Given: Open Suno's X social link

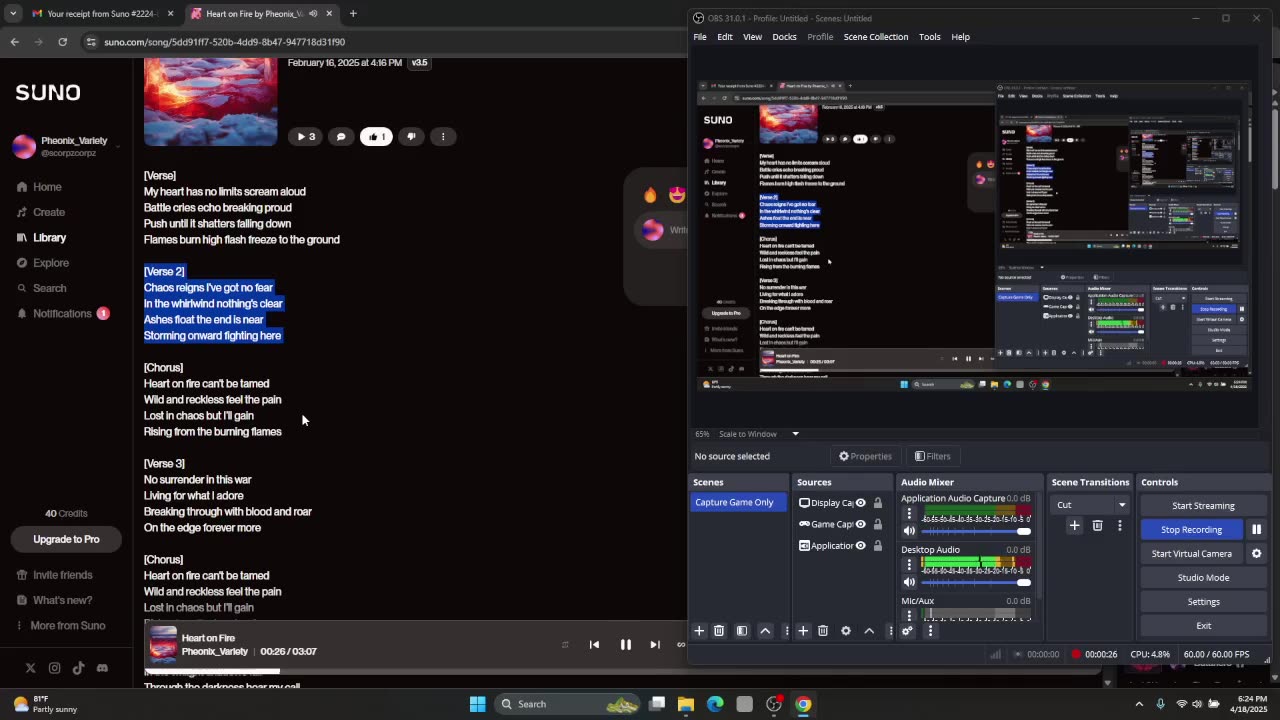Looking at the screenshot, I should [x=30, y=668].
